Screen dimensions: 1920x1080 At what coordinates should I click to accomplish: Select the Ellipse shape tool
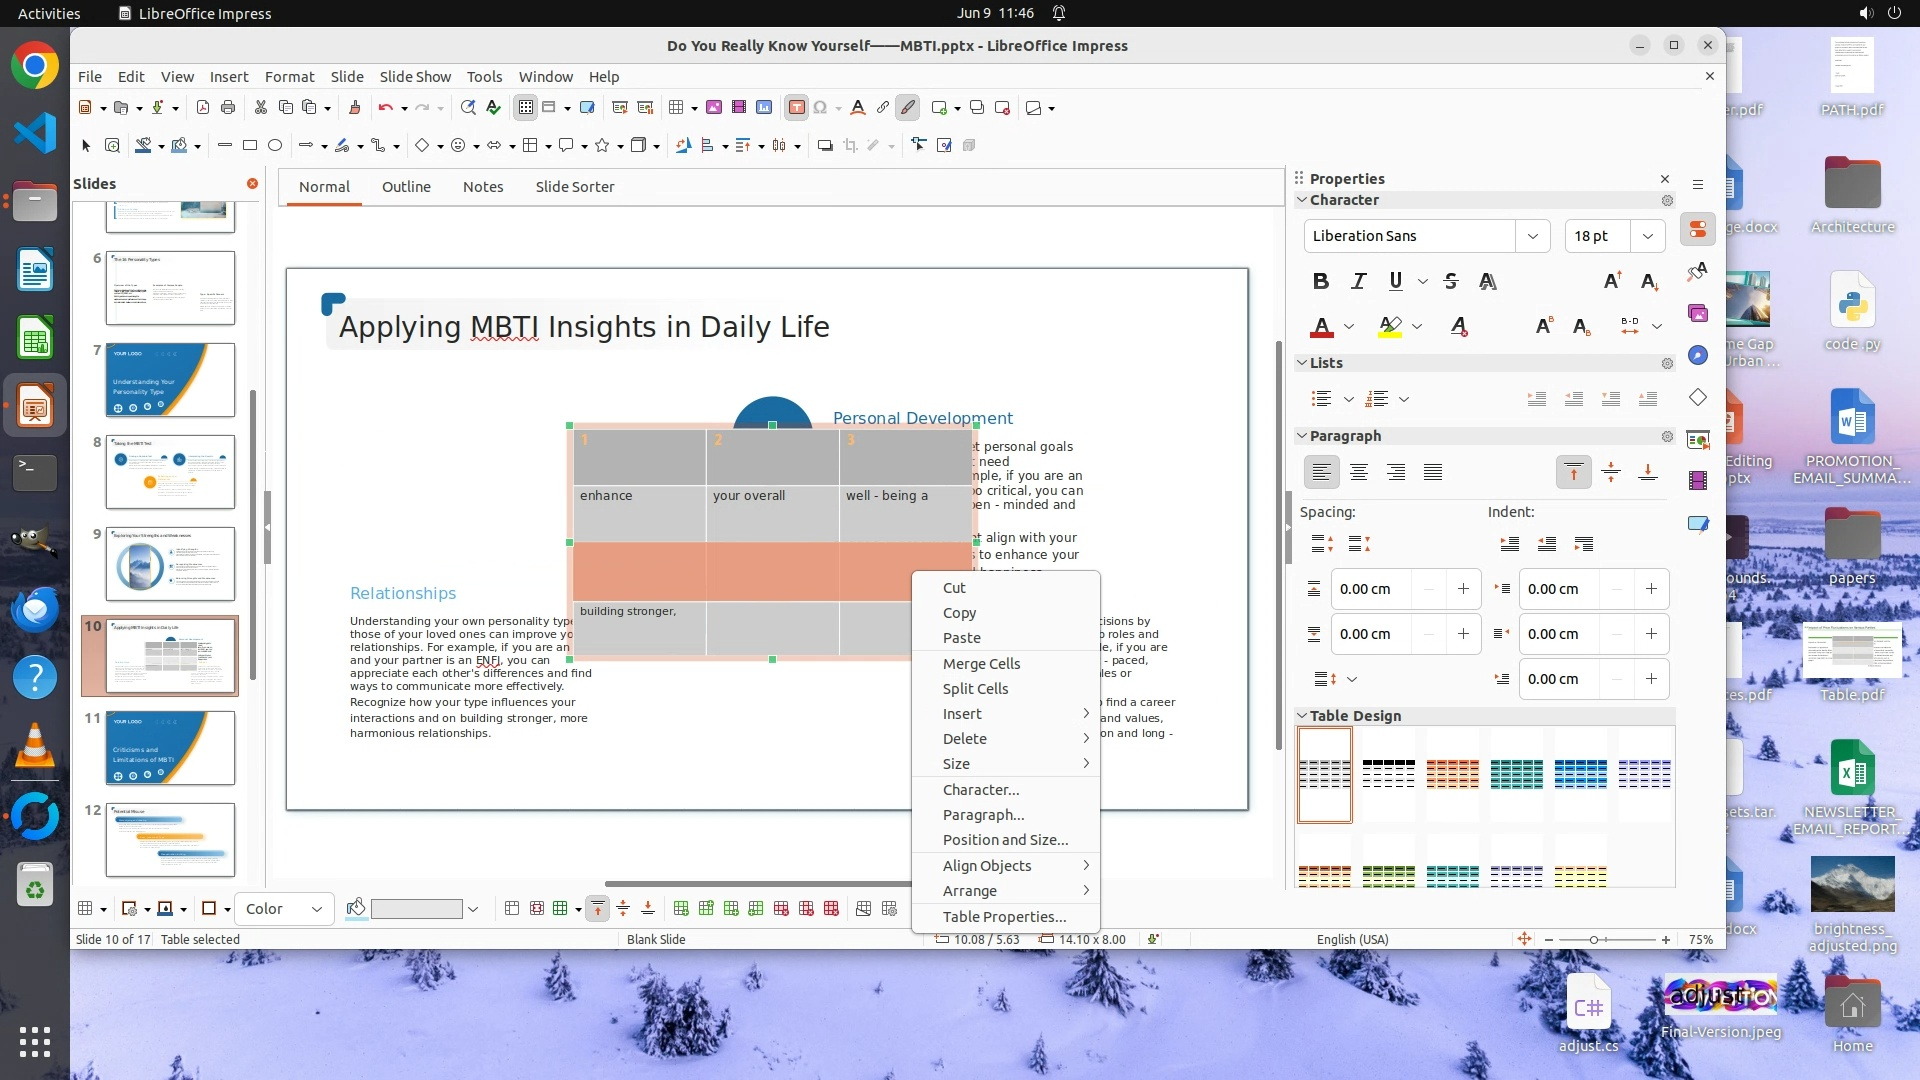[x=275, y=146]
